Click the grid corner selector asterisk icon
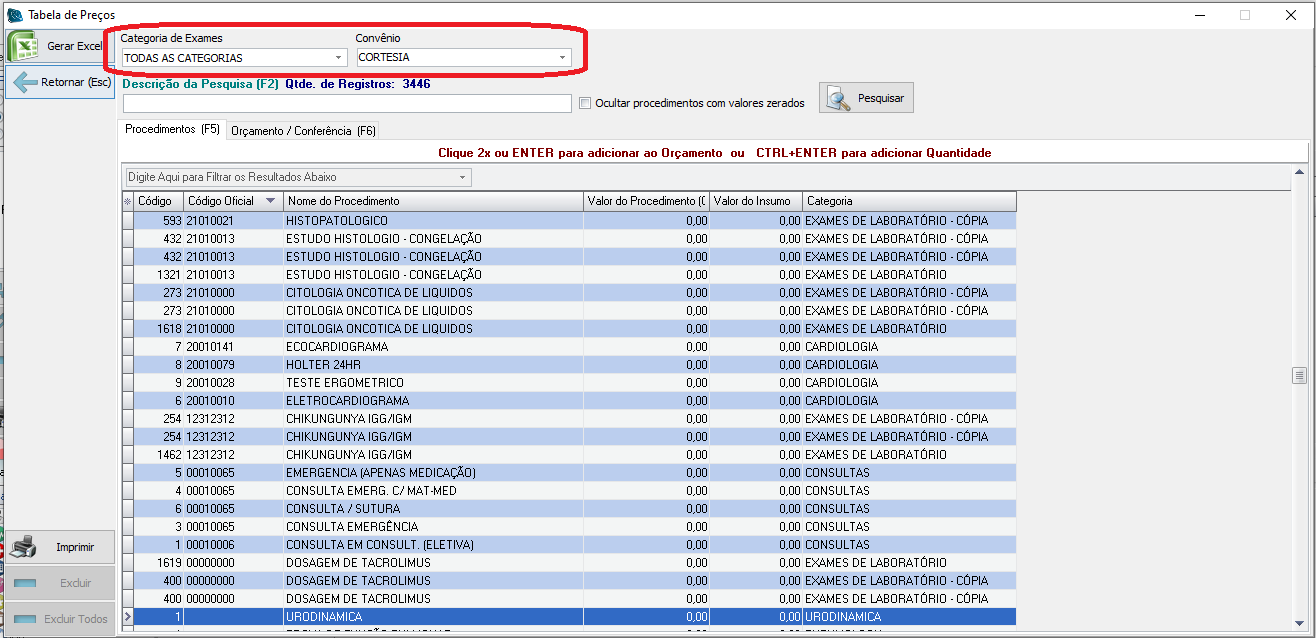 pyautogui.click(x=126, y=202)
